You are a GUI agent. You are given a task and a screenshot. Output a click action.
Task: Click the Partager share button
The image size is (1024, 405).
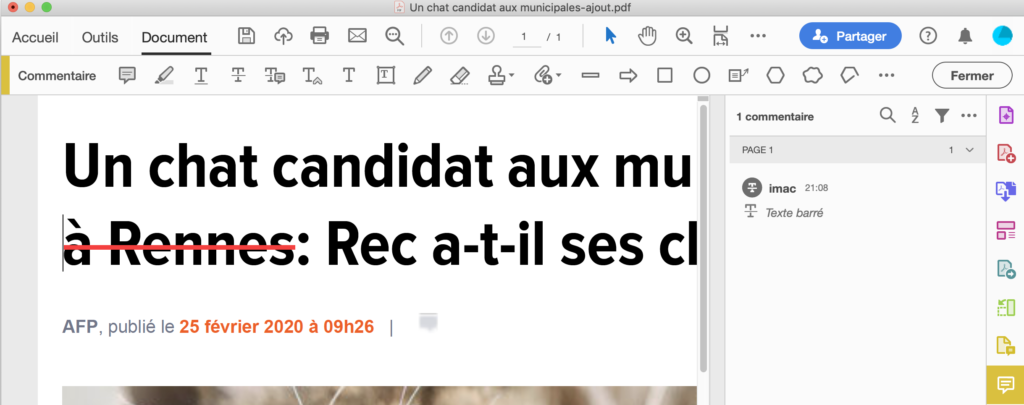pos(850,37)
